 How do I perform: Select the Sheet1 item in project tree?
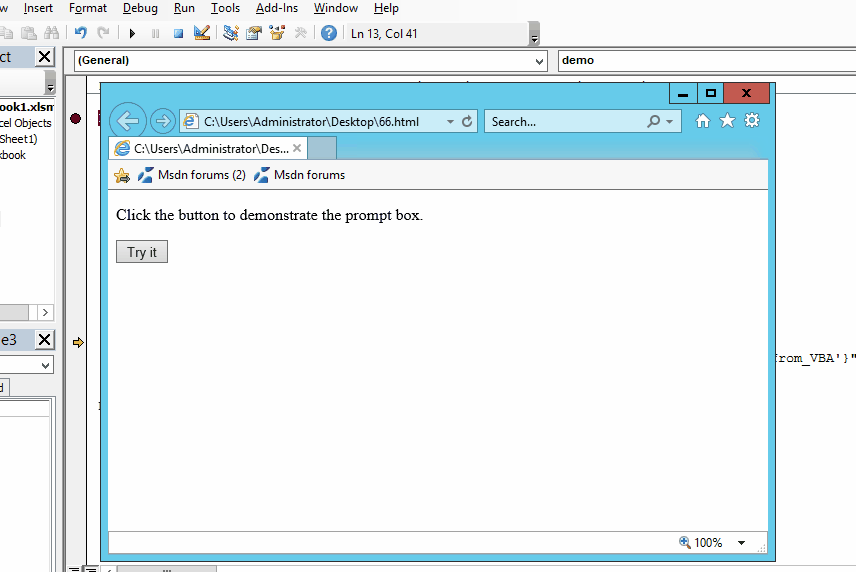tap(19, 139)
